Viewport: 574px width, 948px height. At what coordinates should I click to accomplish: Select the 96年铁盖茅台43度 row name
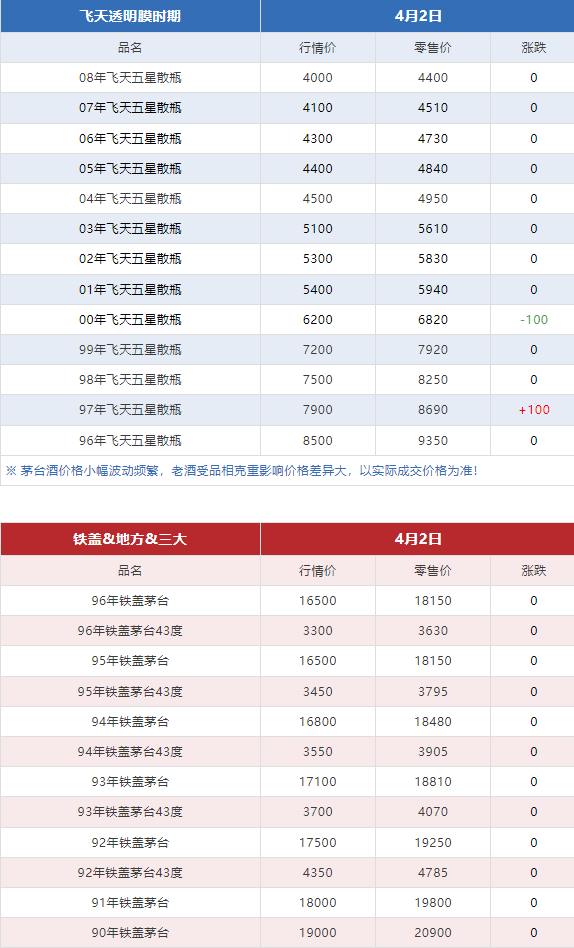130,631
